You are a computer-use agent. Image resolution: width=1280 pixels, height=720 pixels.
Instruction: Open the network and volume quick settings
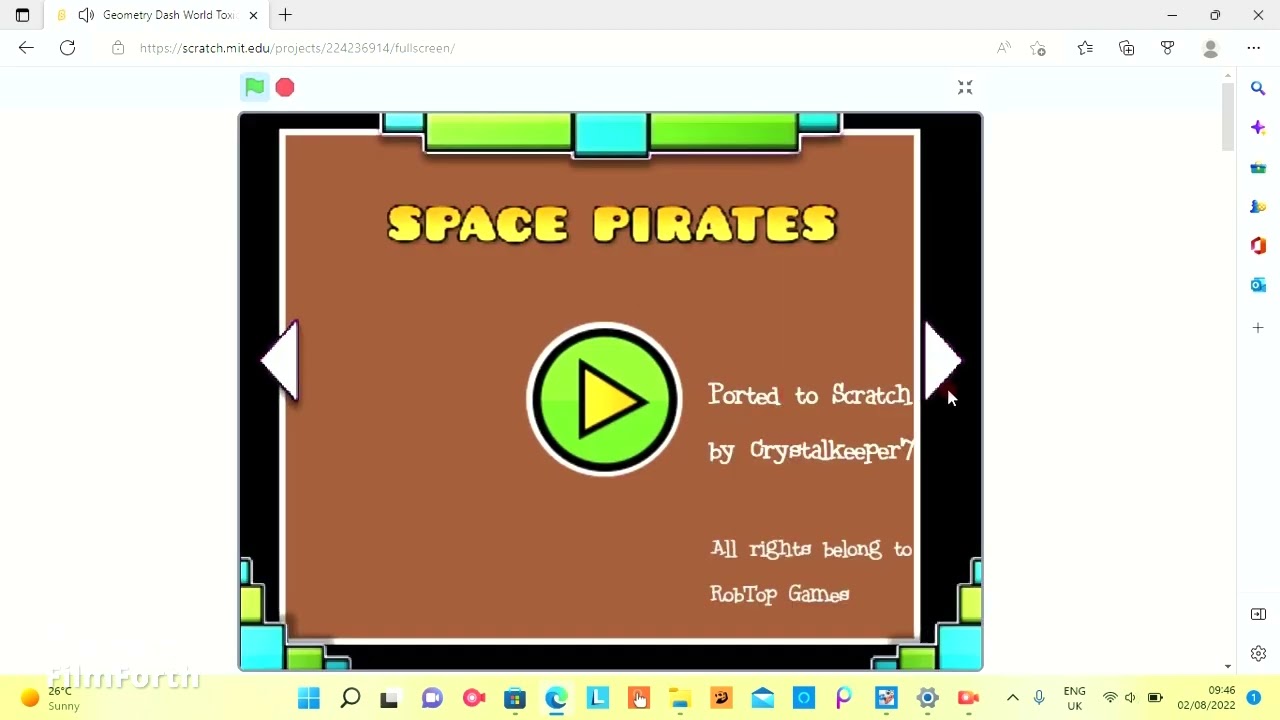pyautogui.click(x=1132, y=698)
